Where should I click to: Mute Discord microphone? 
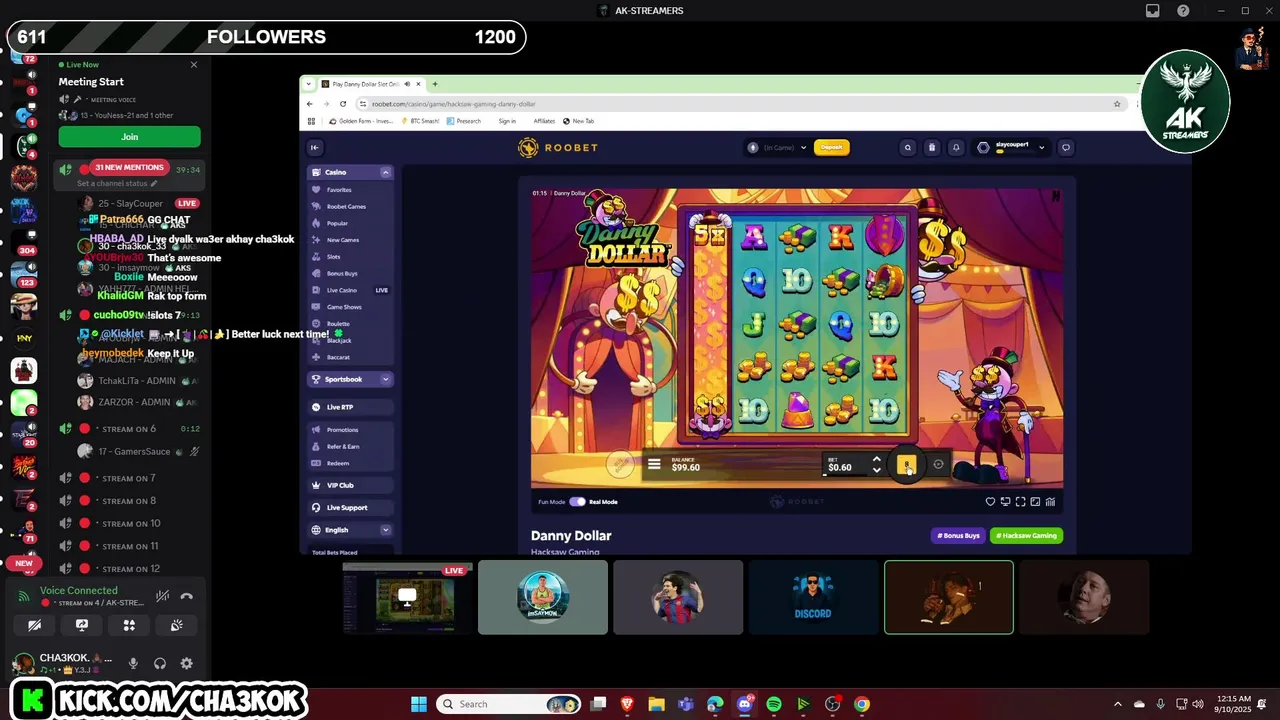(x=133, y=663)
